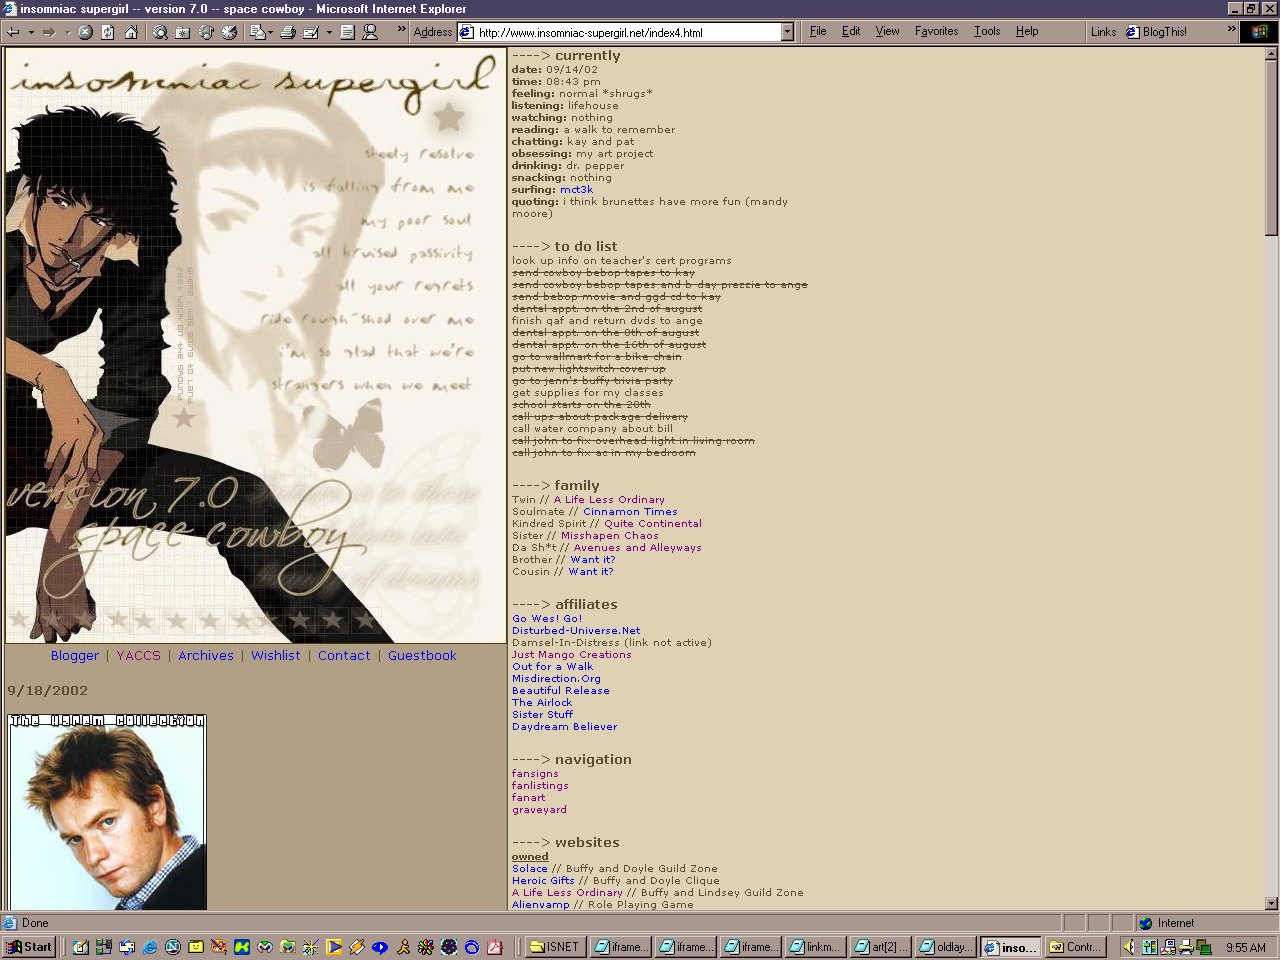Image resolution: width=1280 pixels, height=960 pixels.
Task: Open the Discuss toolbar icon
Action: coord(347,32)
